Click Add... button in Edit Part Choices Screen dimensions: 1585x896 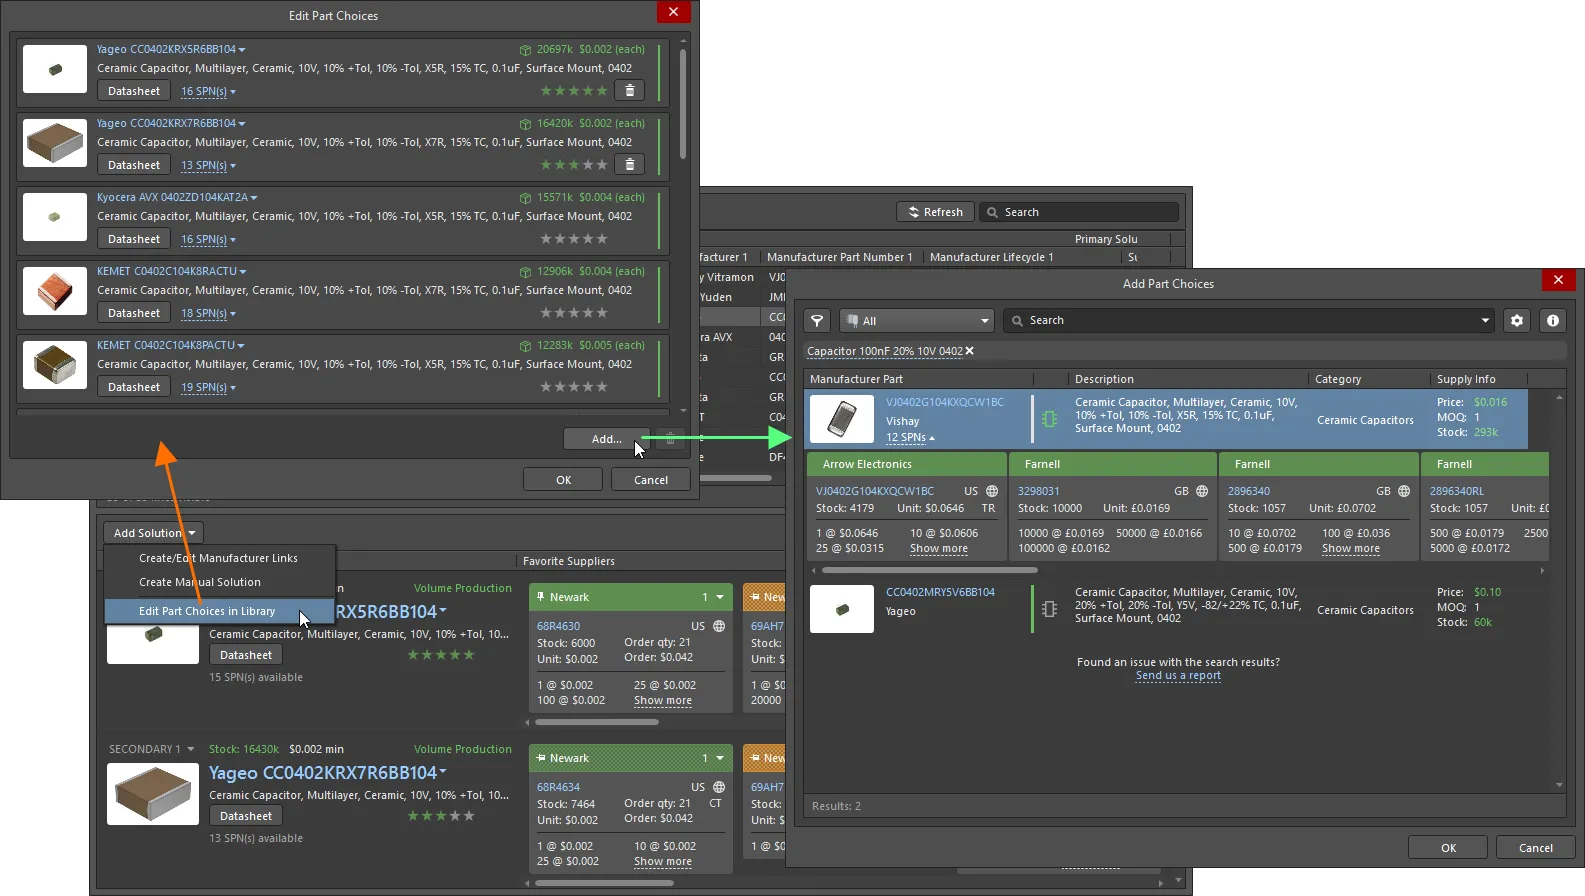point(606,439)
